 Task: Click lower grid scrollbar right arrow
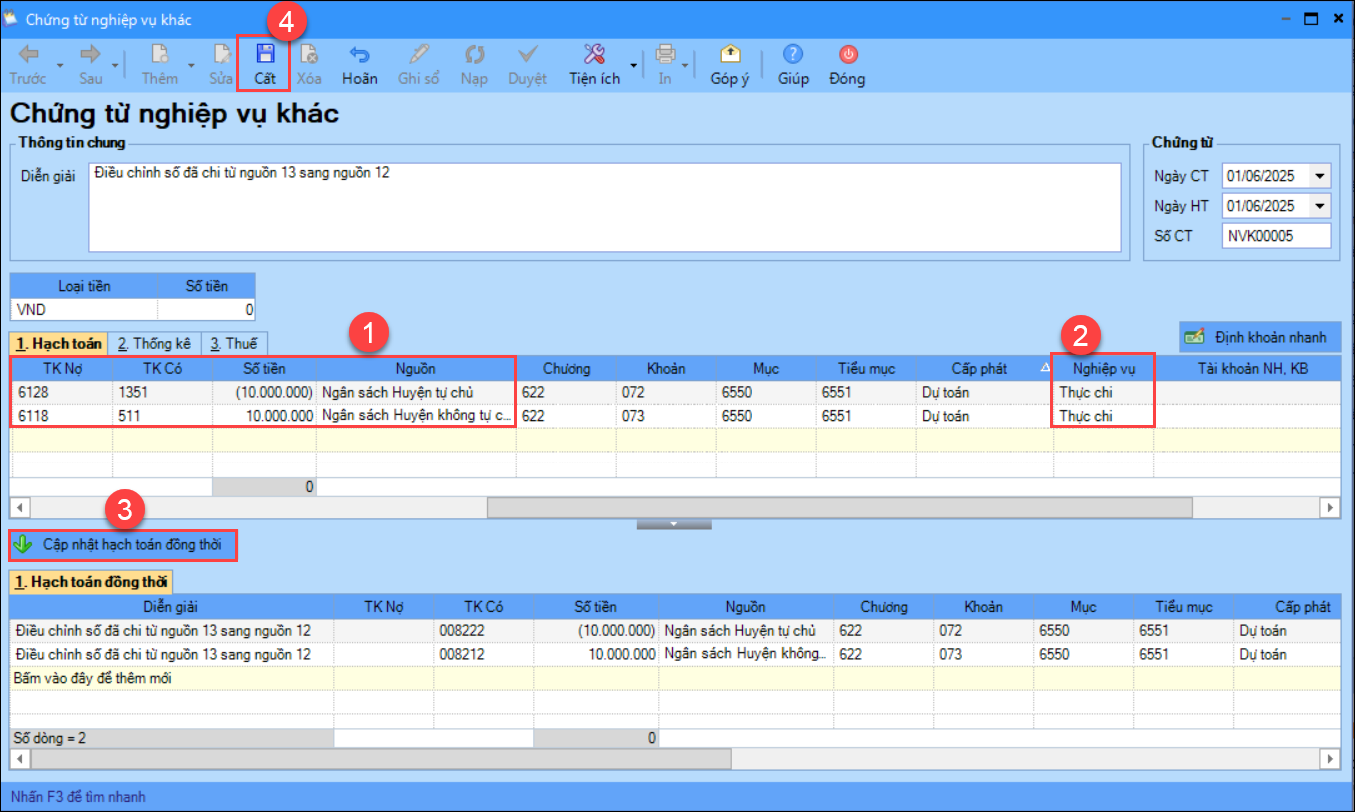(x=1330, y=760)
